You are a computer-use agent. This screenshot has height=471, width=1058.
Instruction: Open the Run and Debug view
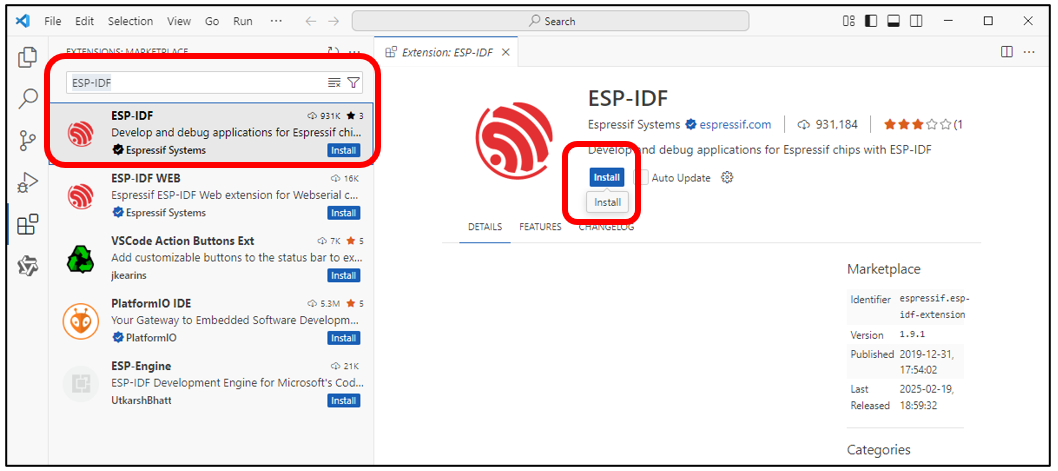(27, 182)
